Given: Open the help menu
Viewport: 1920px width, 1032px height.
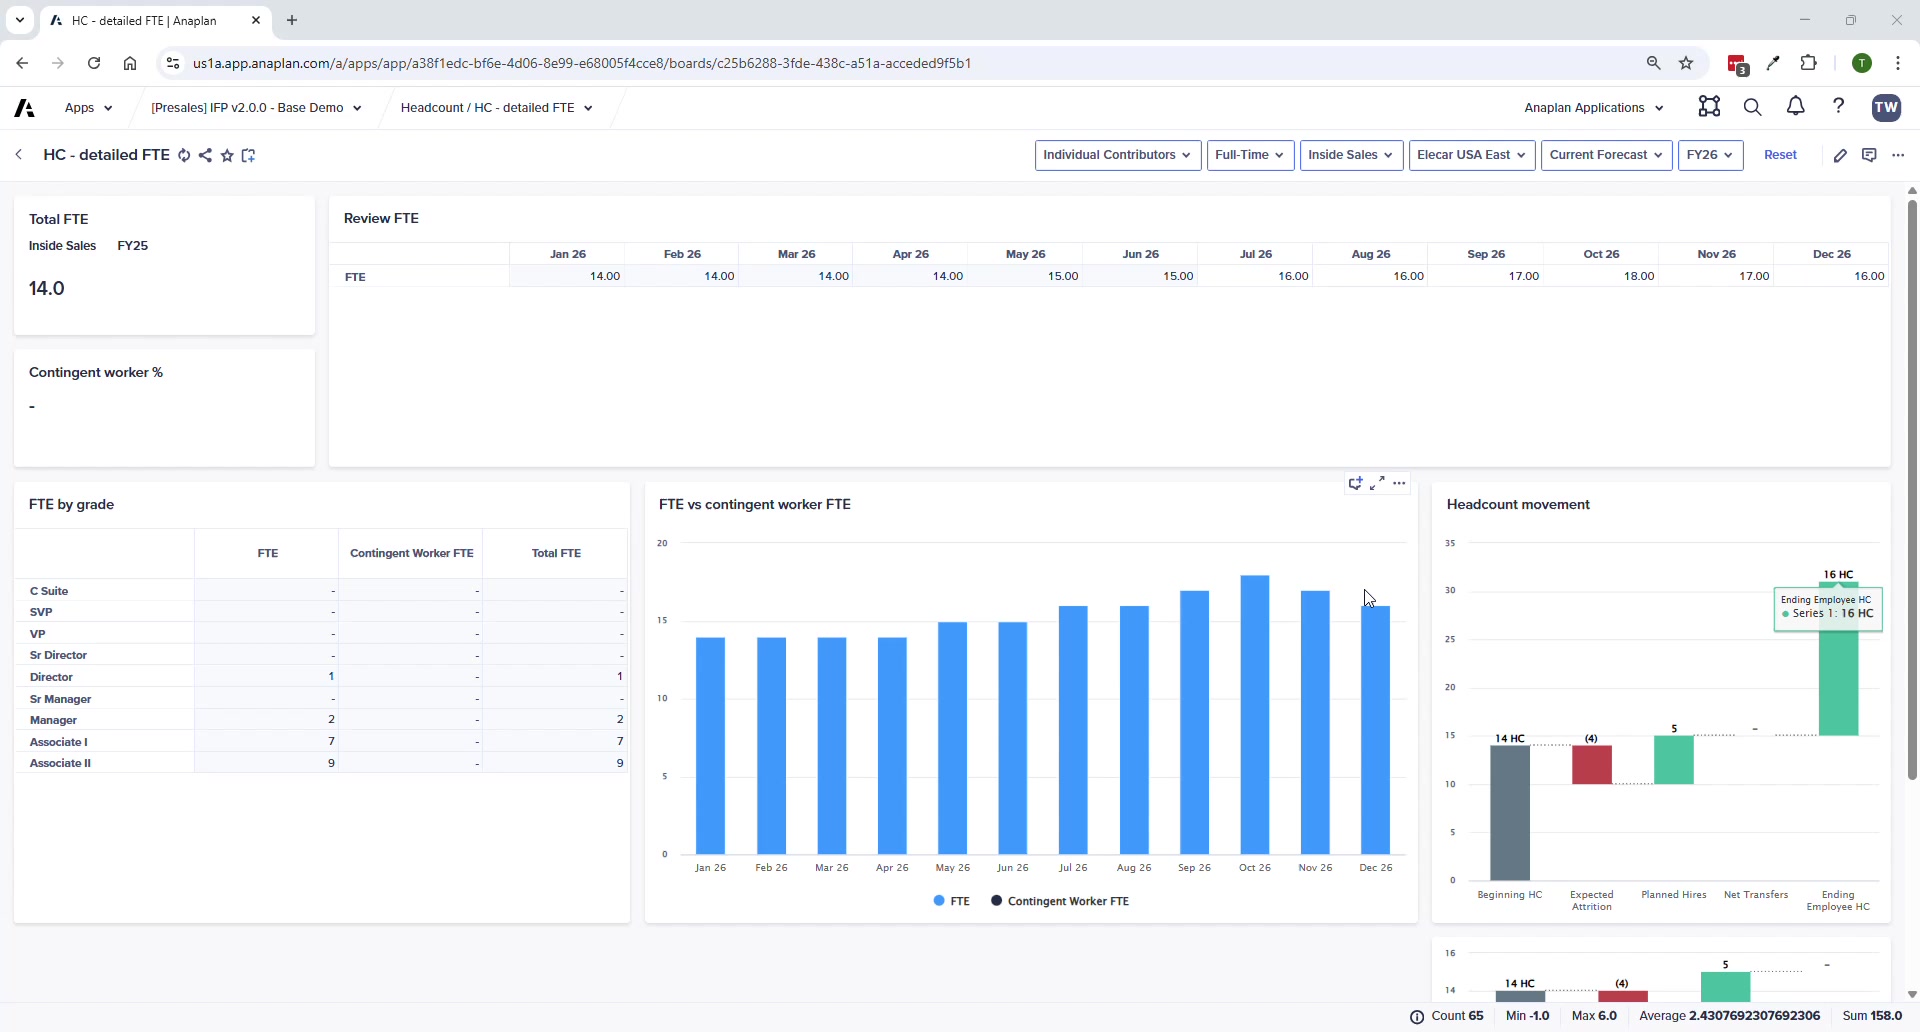Looking at the screenshot, I should point(1839,107).
